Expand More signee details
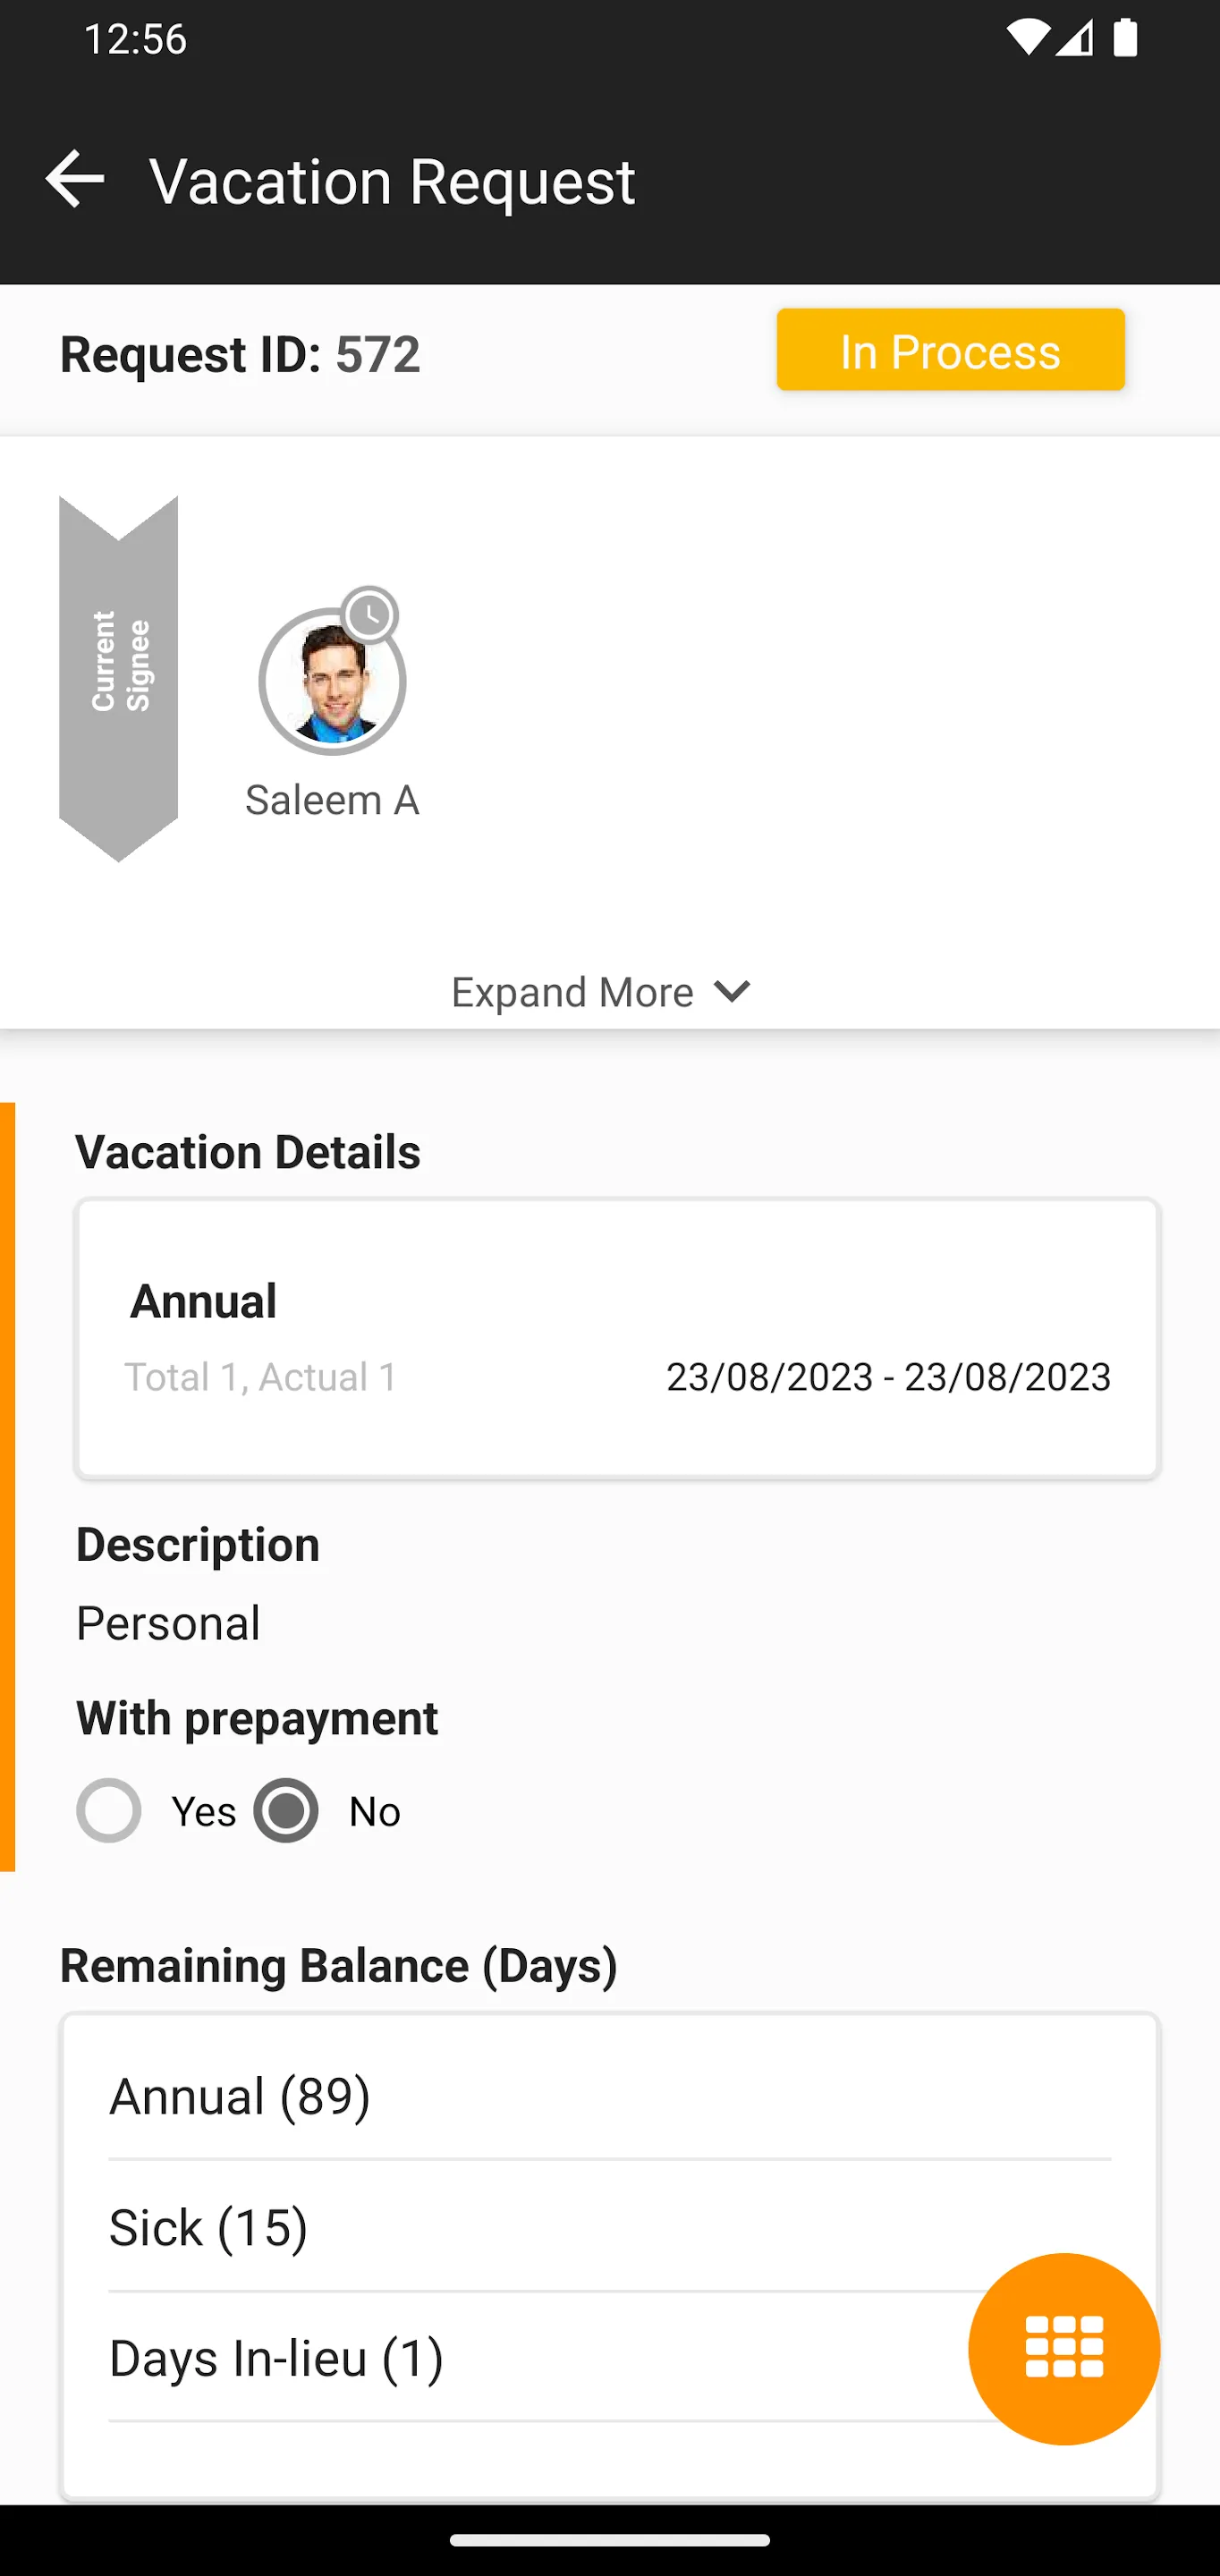 pyautogui.click(x=572, y=992)
